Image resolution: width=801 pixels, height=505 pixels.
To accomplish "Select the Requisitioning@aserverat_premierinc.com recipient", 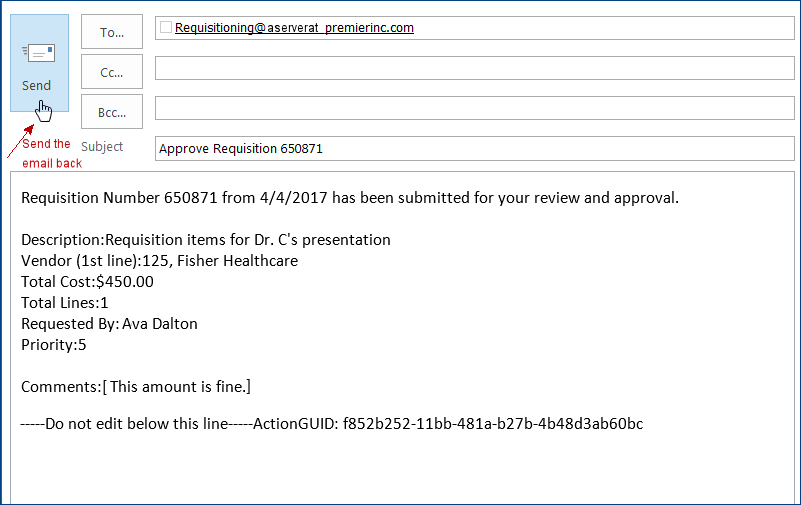I will (294, 28).
